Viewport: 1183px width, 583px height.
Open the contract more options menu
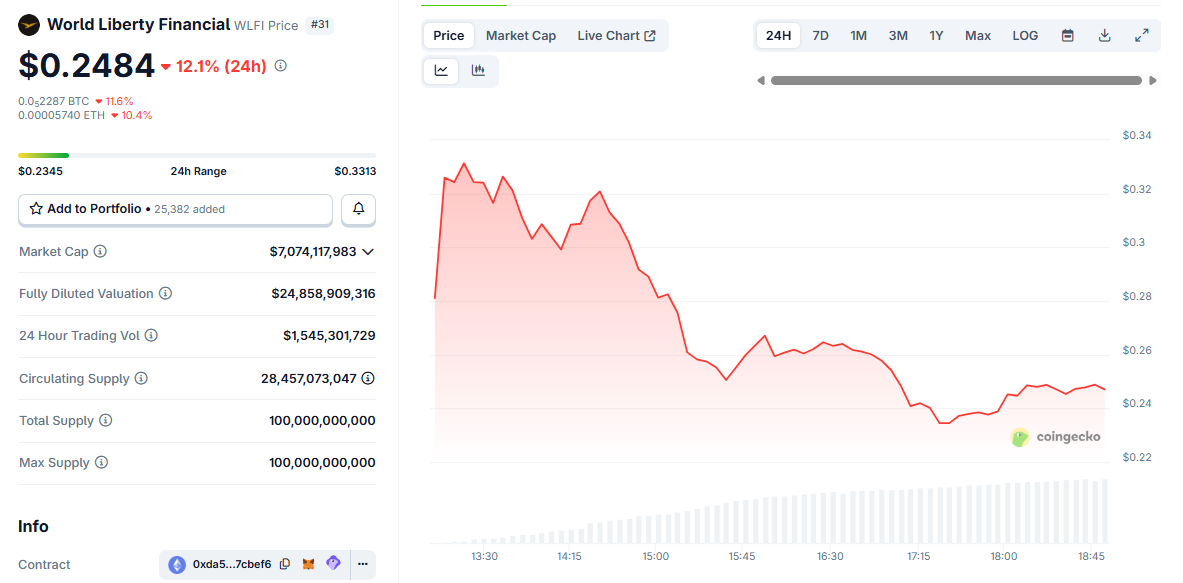click(x=362, y=564)
